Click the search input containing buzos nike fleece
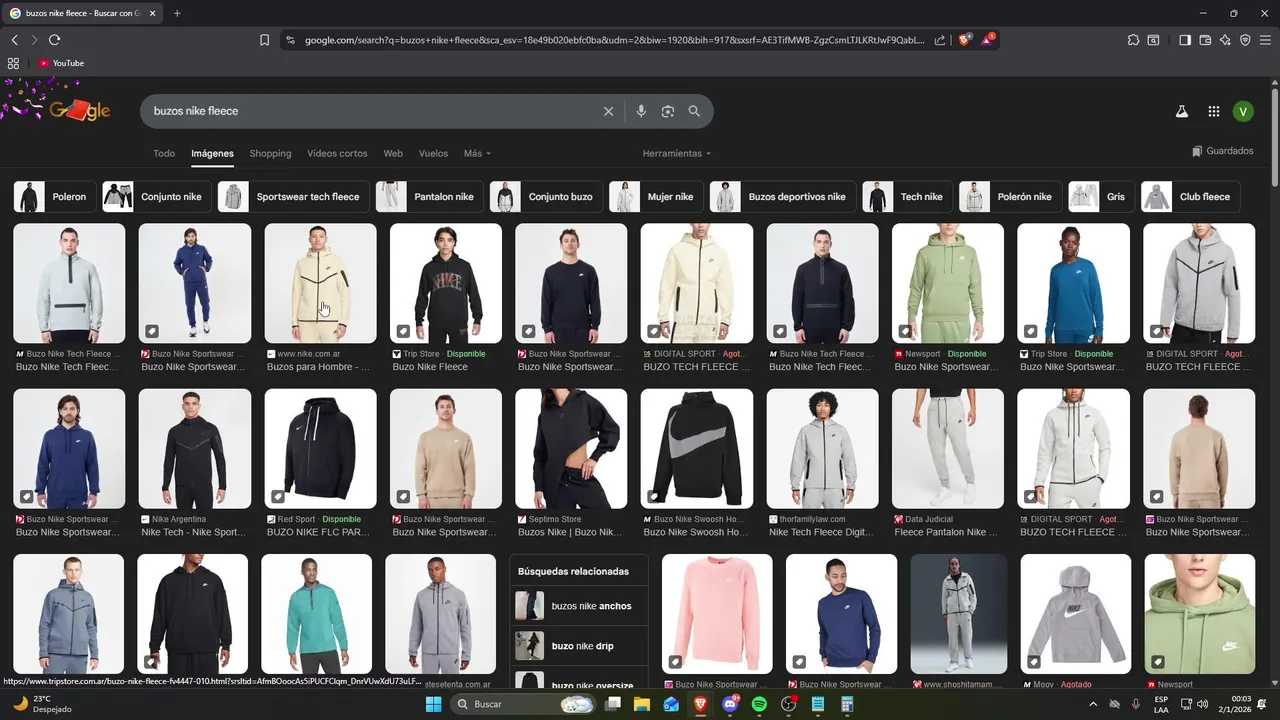The image size is (1280, 720). coord(370,111)
